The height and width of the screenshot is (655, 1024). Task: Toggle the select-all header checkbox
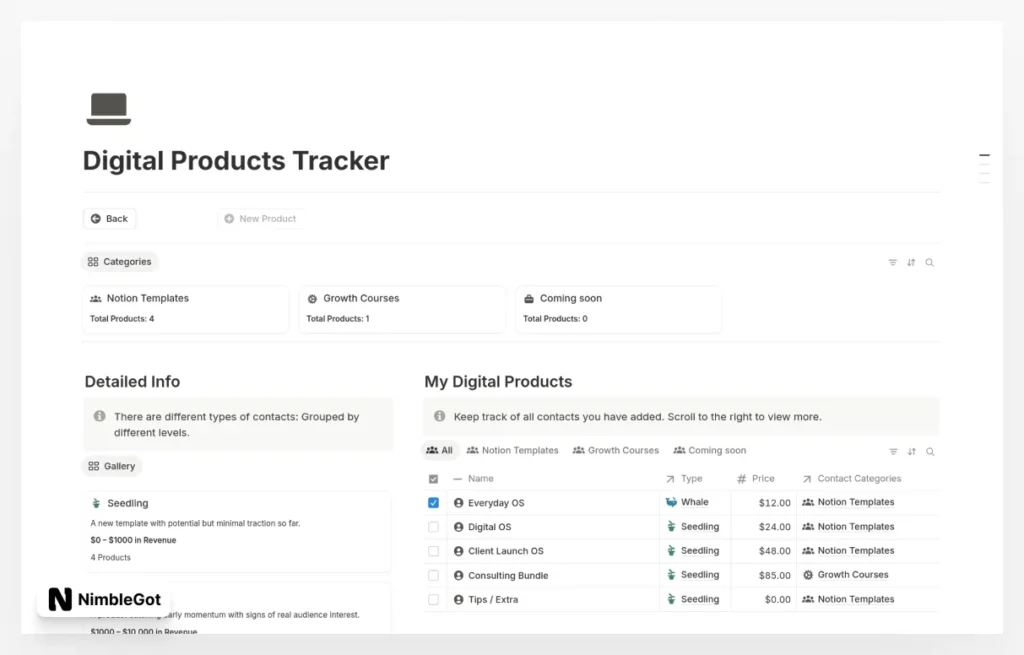[x=434, y=479]
